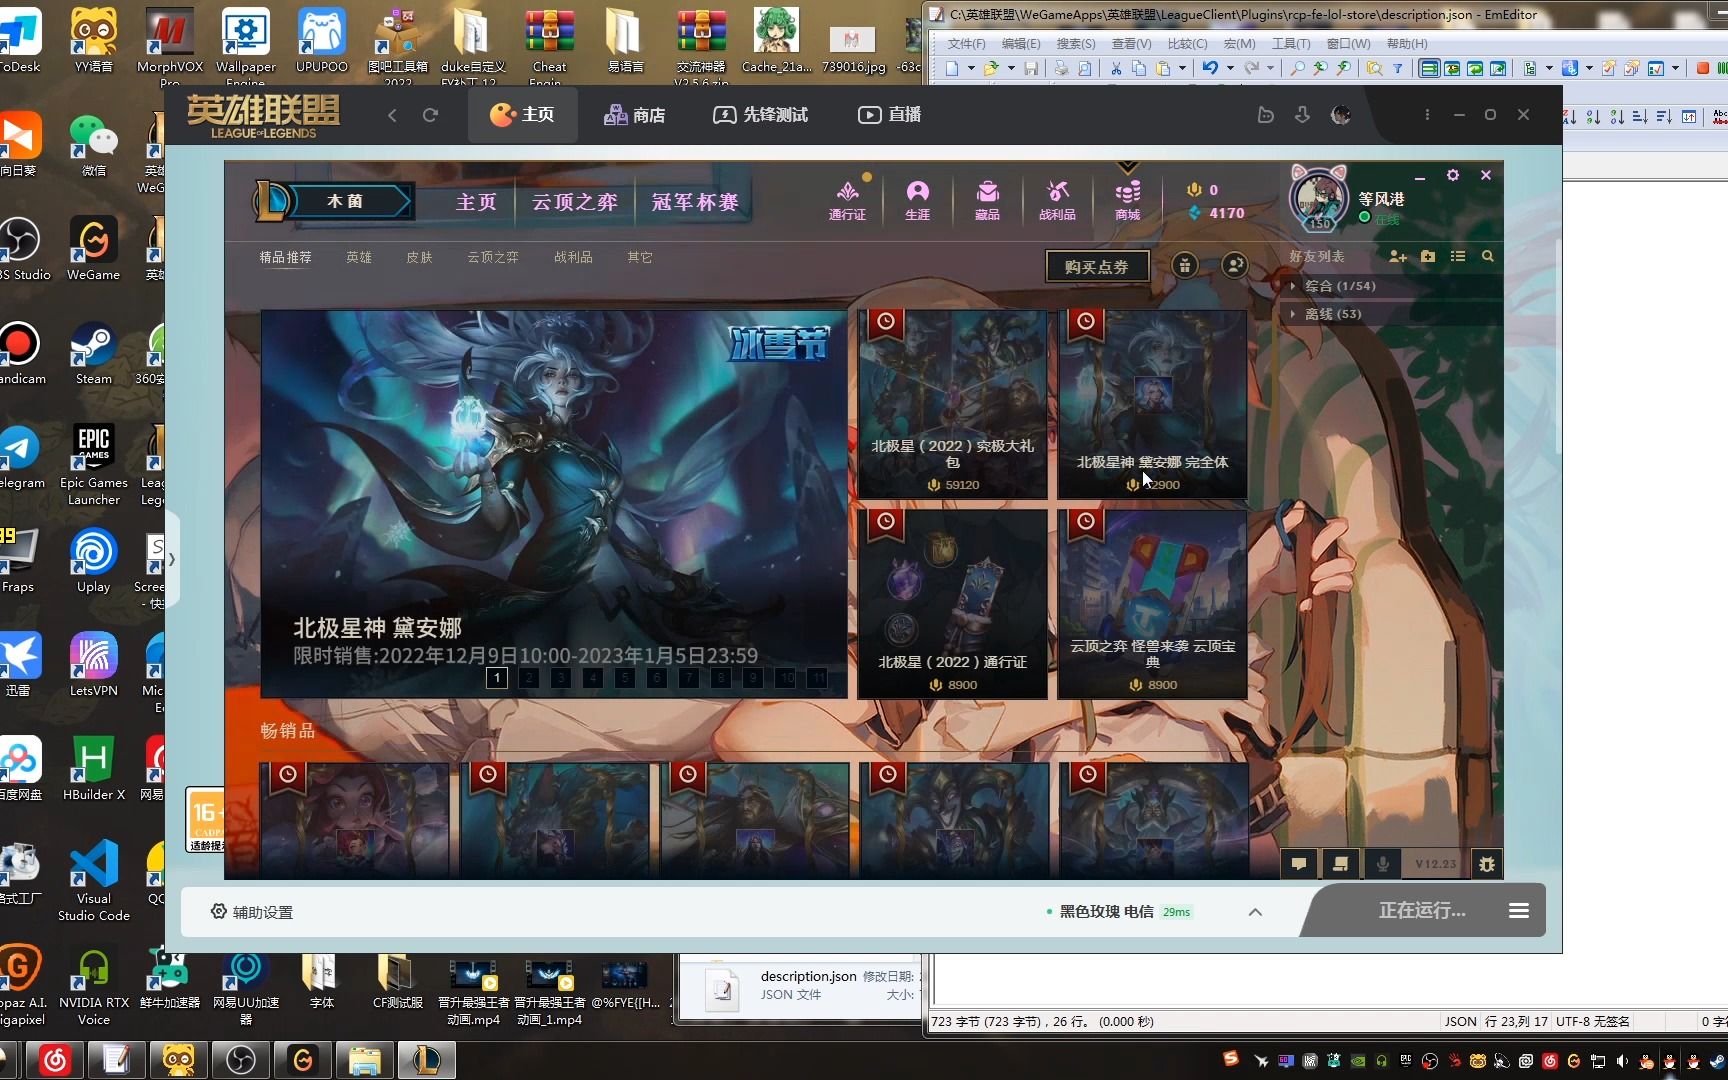Click the add friend folder icon
The image size is (1728, 1080).
[x=1428, y=257]
